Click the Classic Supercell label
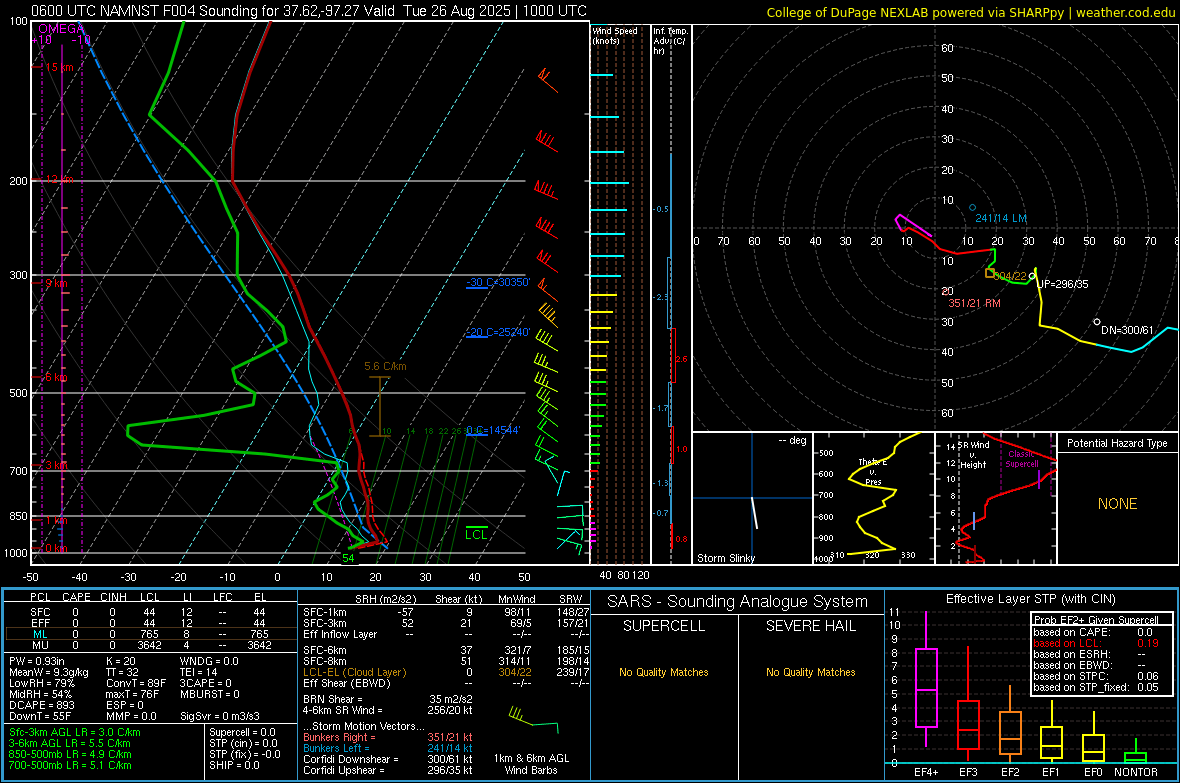 (1022, 459)
